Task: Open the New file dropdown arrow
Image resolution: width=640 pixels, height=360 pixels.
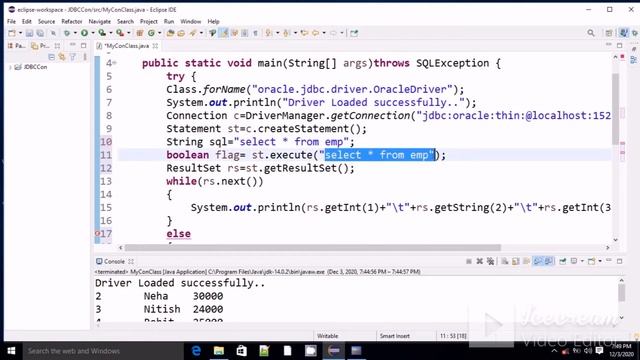Action: 20,33
